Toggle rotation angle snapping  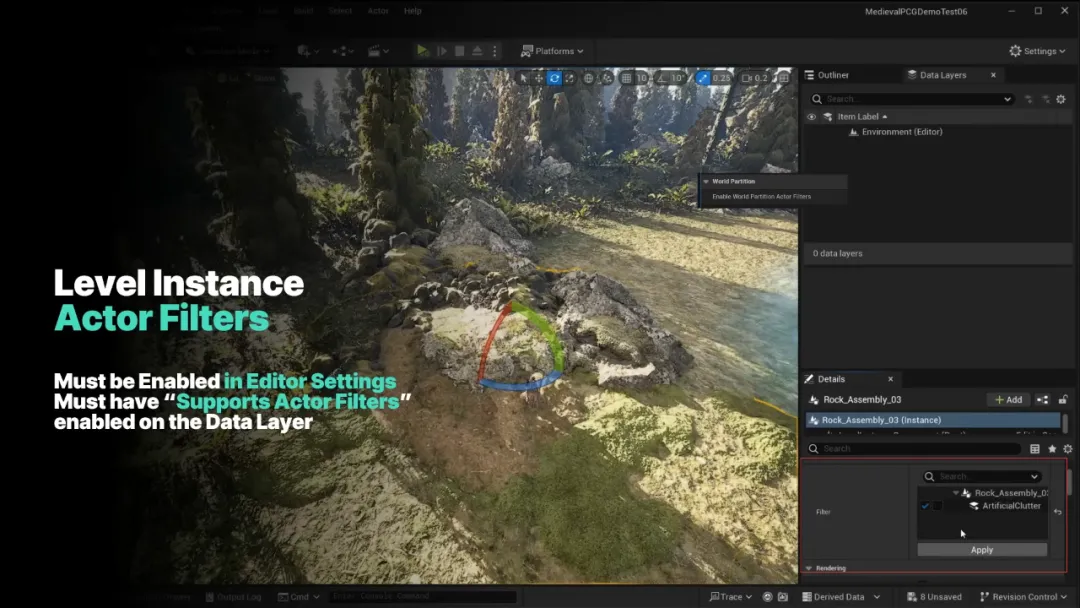tap(661, 78)
